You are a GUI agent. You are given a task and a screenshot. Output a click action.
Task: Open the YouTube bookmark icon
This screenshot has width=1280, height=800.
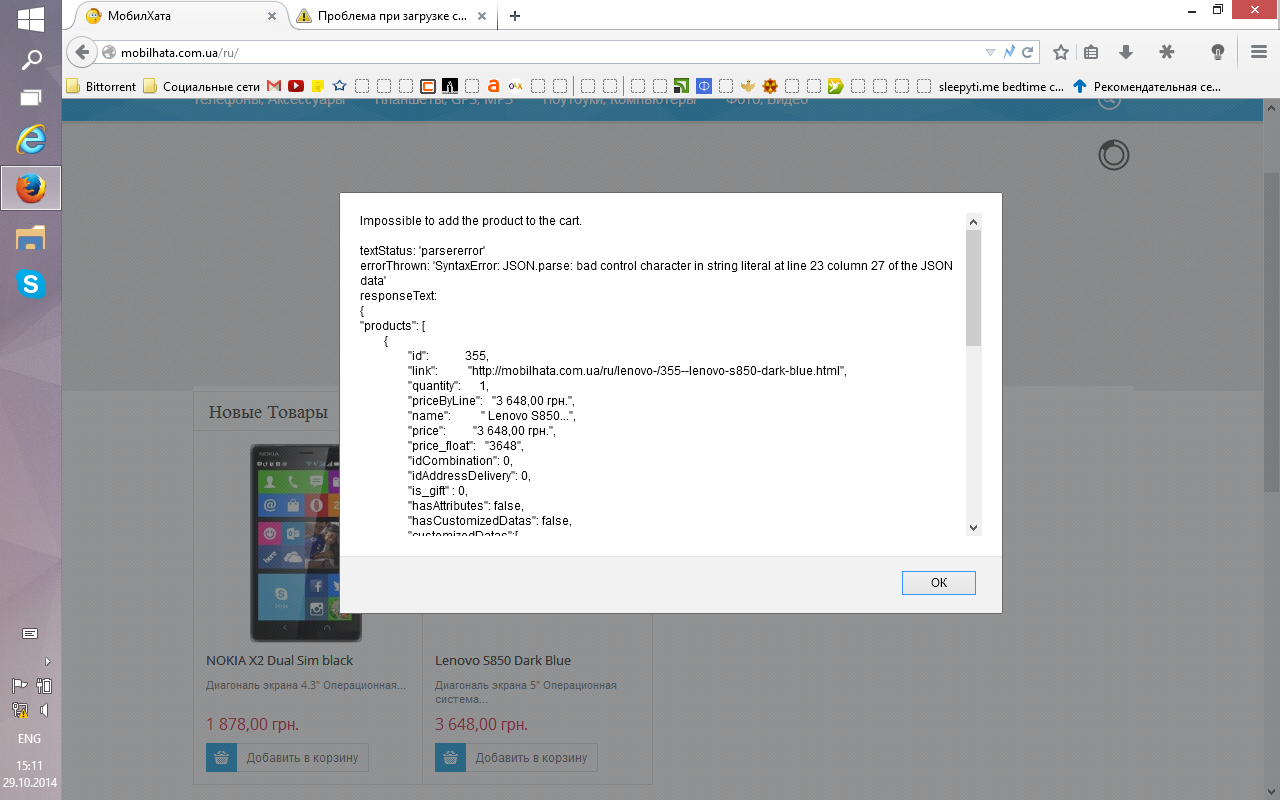coord(296,87)
